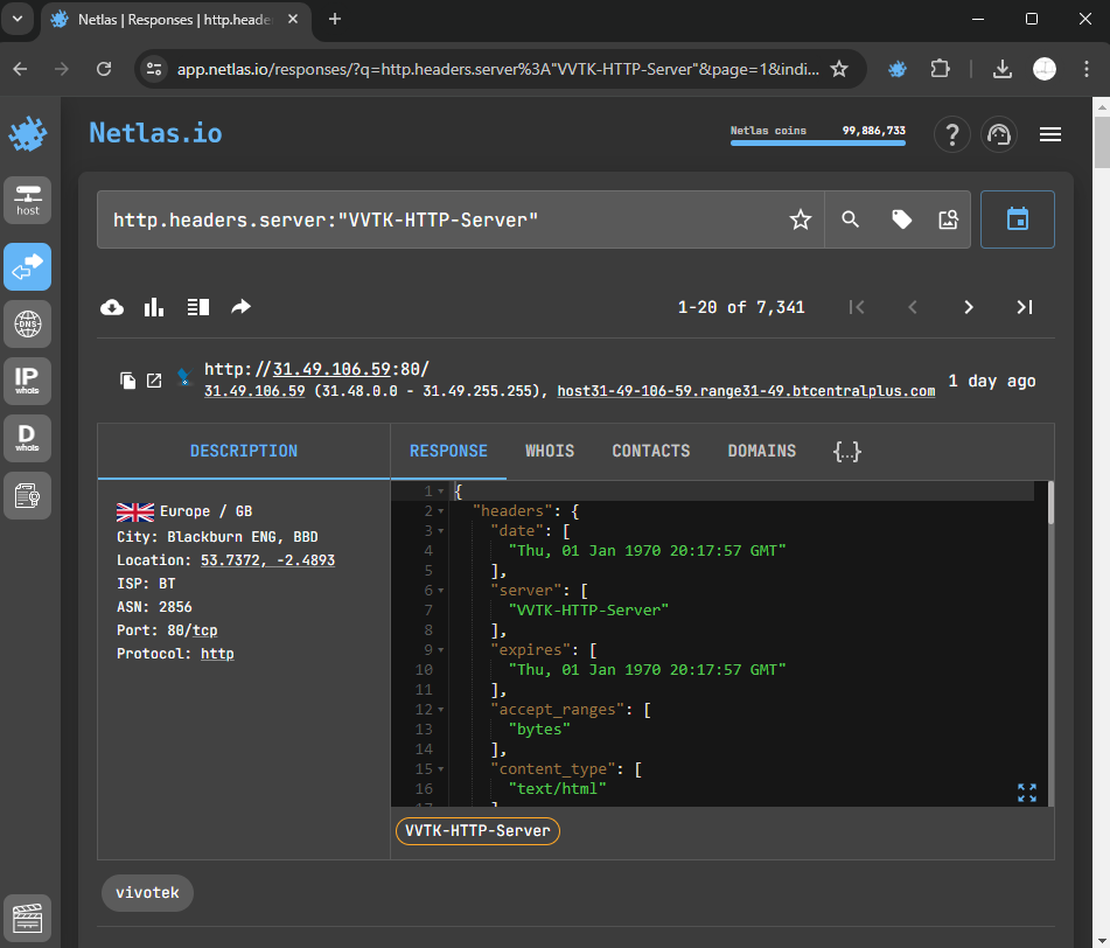Open the calendar date picker button

click(1017, 220)
